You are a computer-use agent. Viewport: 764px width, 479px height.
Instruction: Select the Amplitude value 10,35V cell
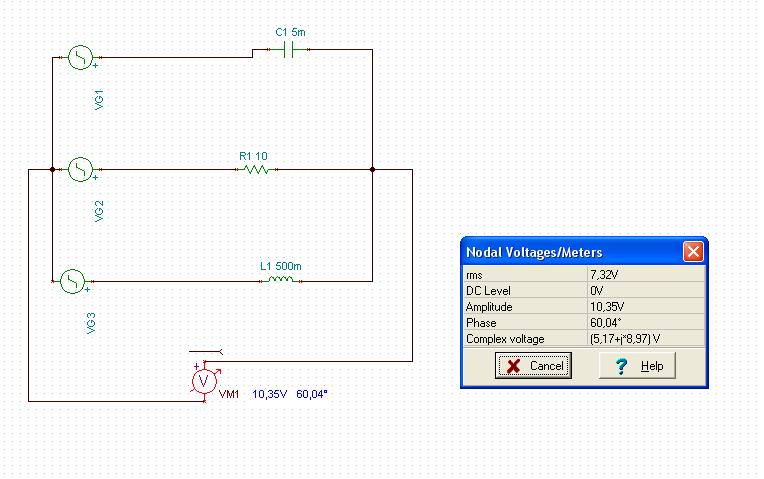[x=646, y=307]
